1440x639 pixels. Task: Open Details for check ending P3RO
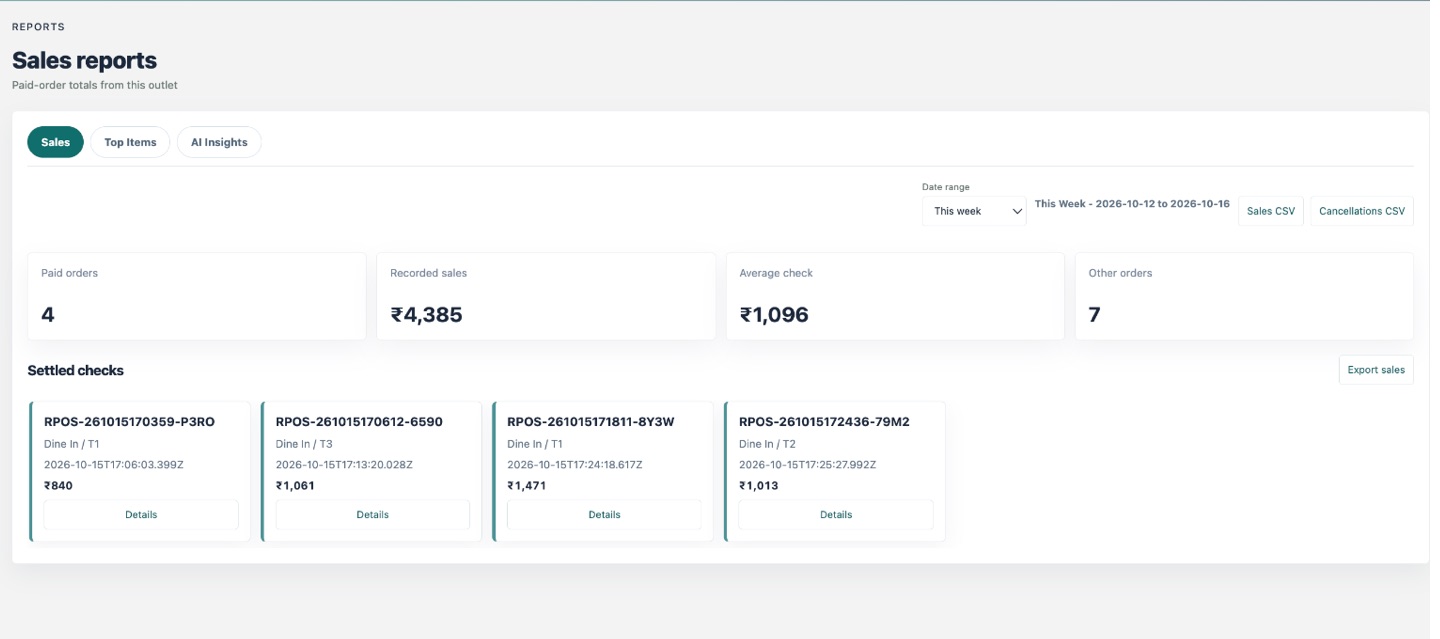tap(141, 515)
